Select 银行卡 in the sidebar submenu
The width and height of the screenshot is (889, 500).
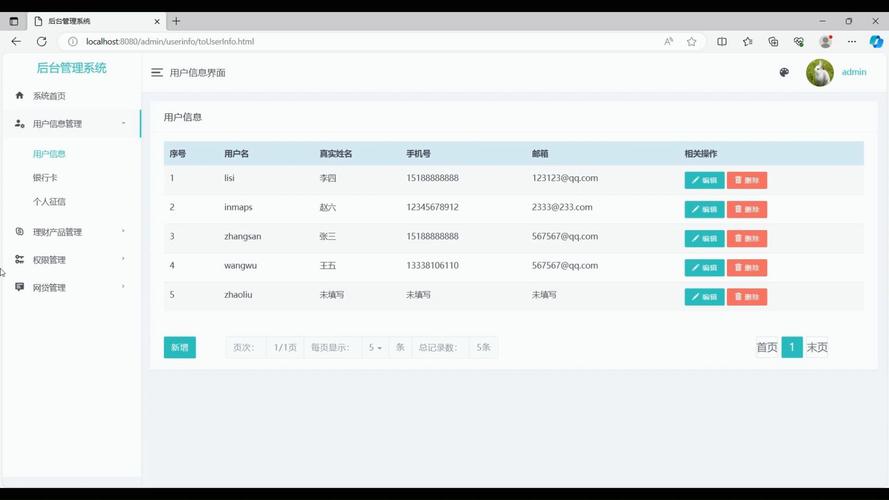tap(45, 178)
